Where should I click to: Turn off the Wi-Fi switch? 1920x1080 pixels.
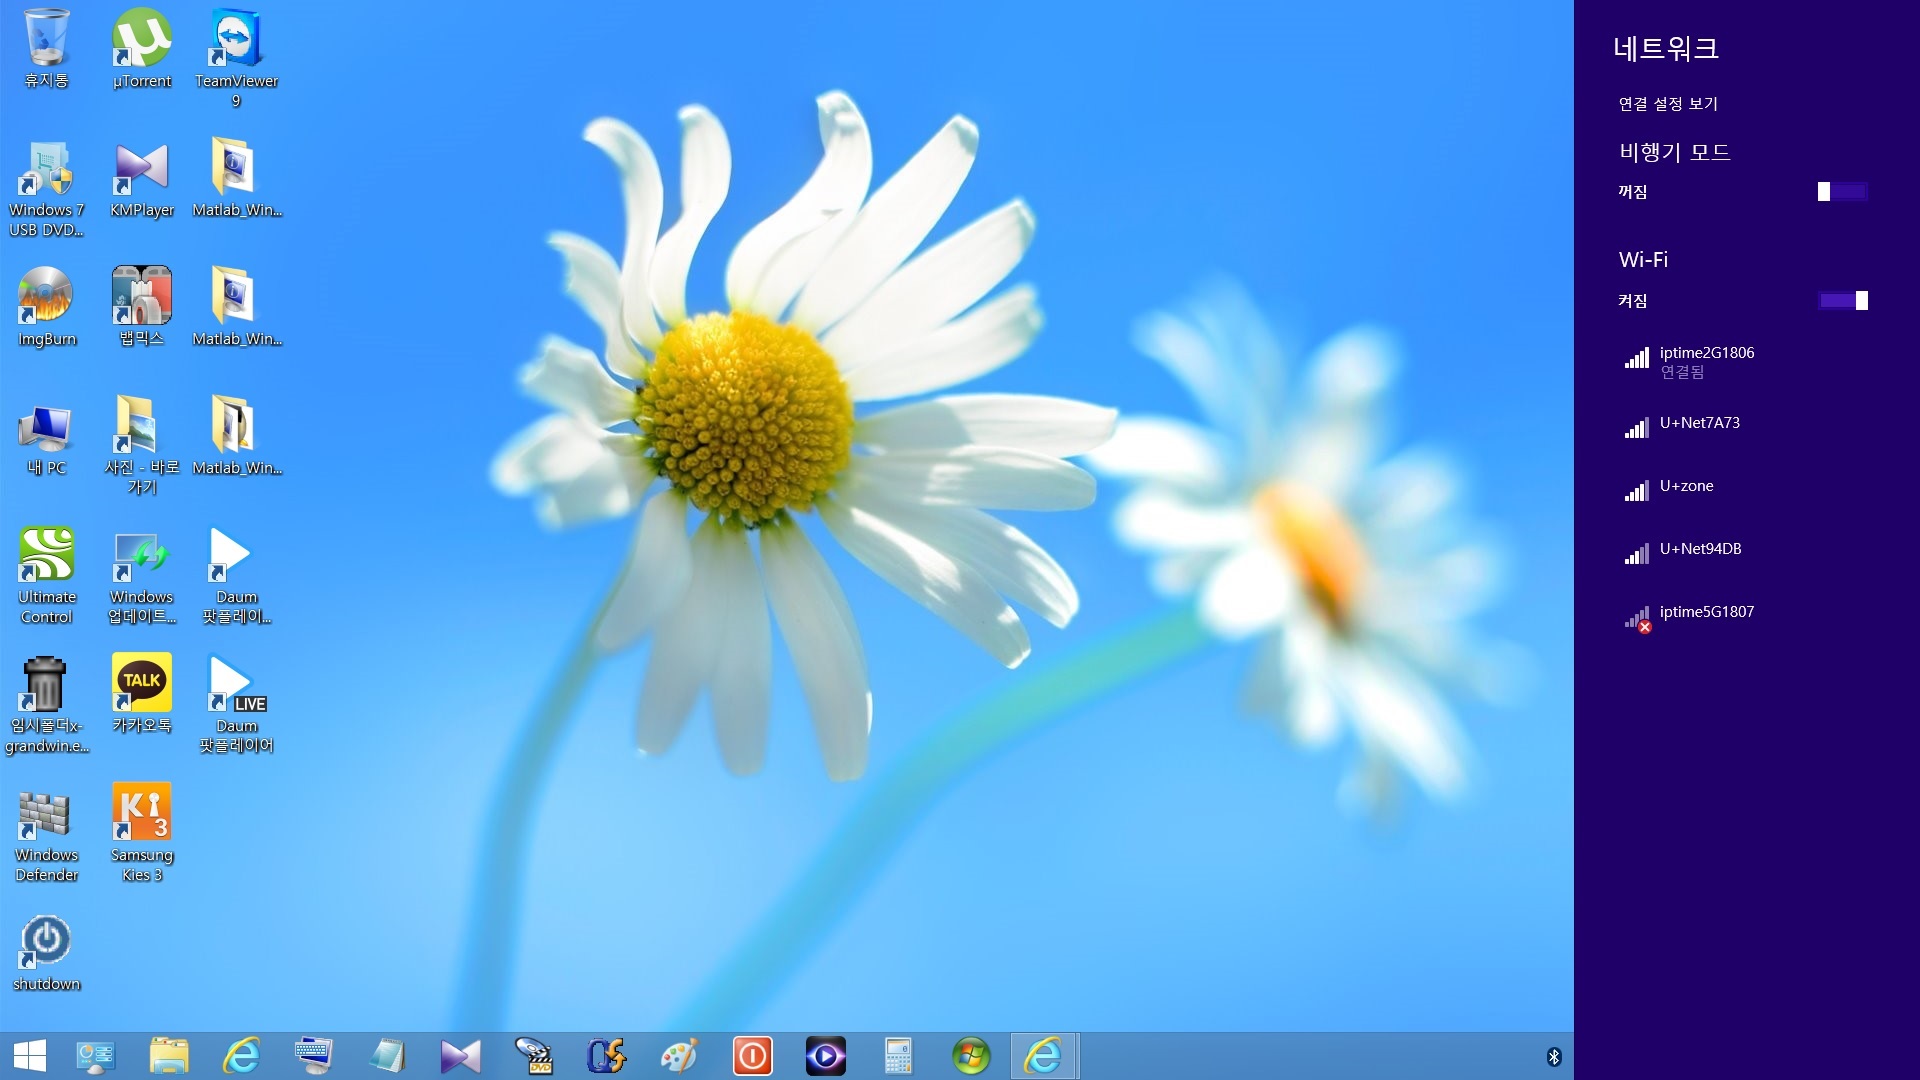(x=1842, y=300)
